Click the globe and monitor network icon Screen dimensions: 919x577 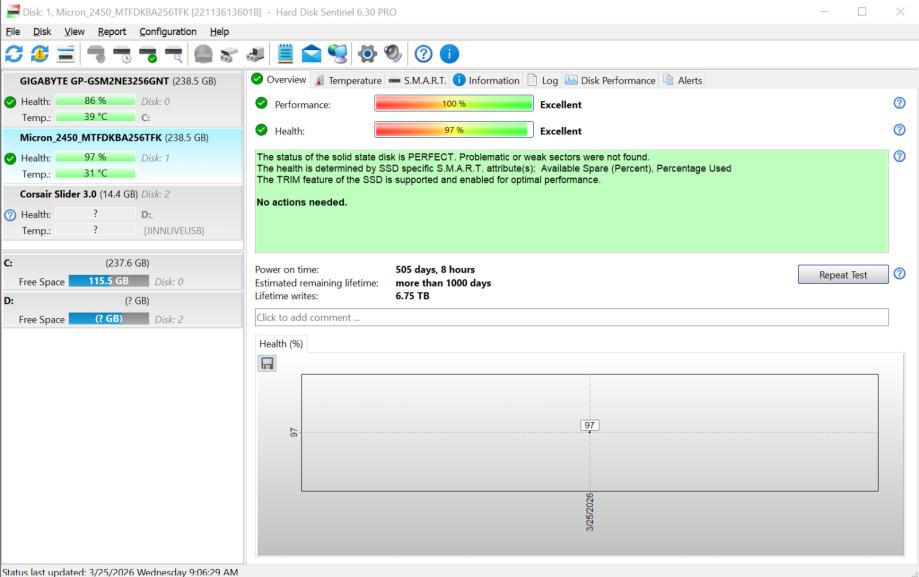[338, 54]
